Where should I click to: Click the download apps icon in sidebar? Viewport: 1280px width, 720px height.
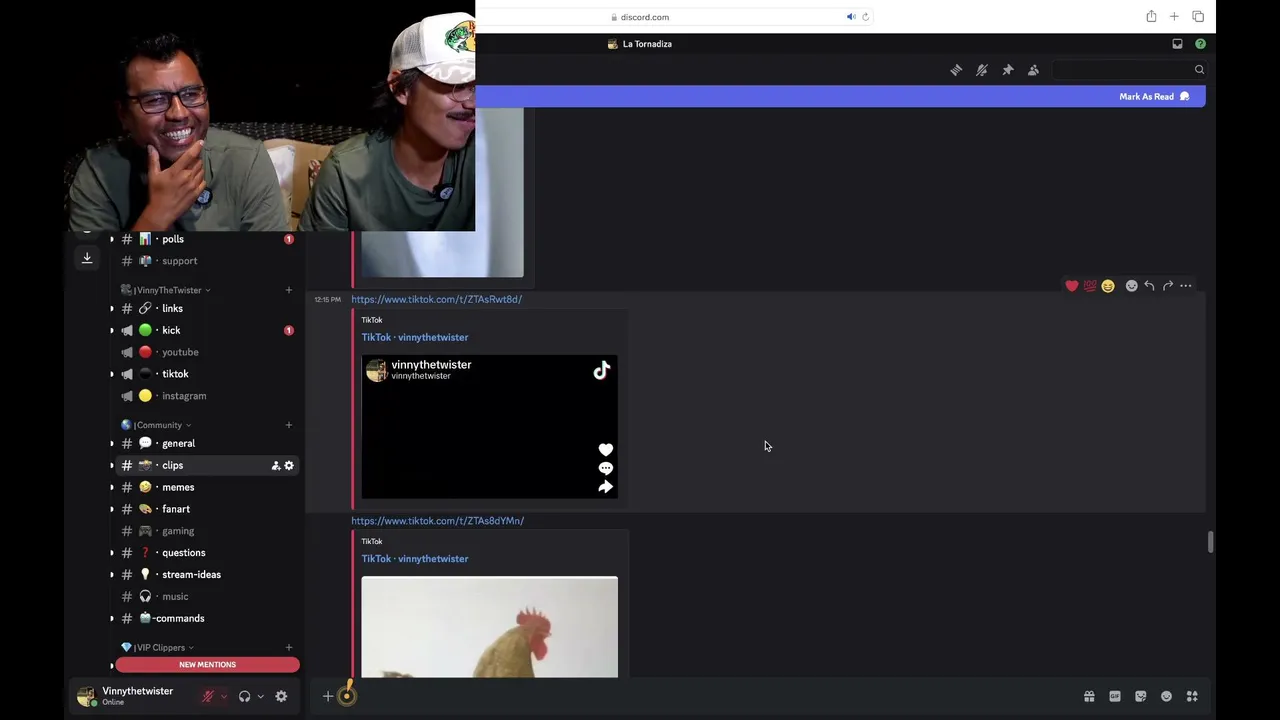coord(87,258)
